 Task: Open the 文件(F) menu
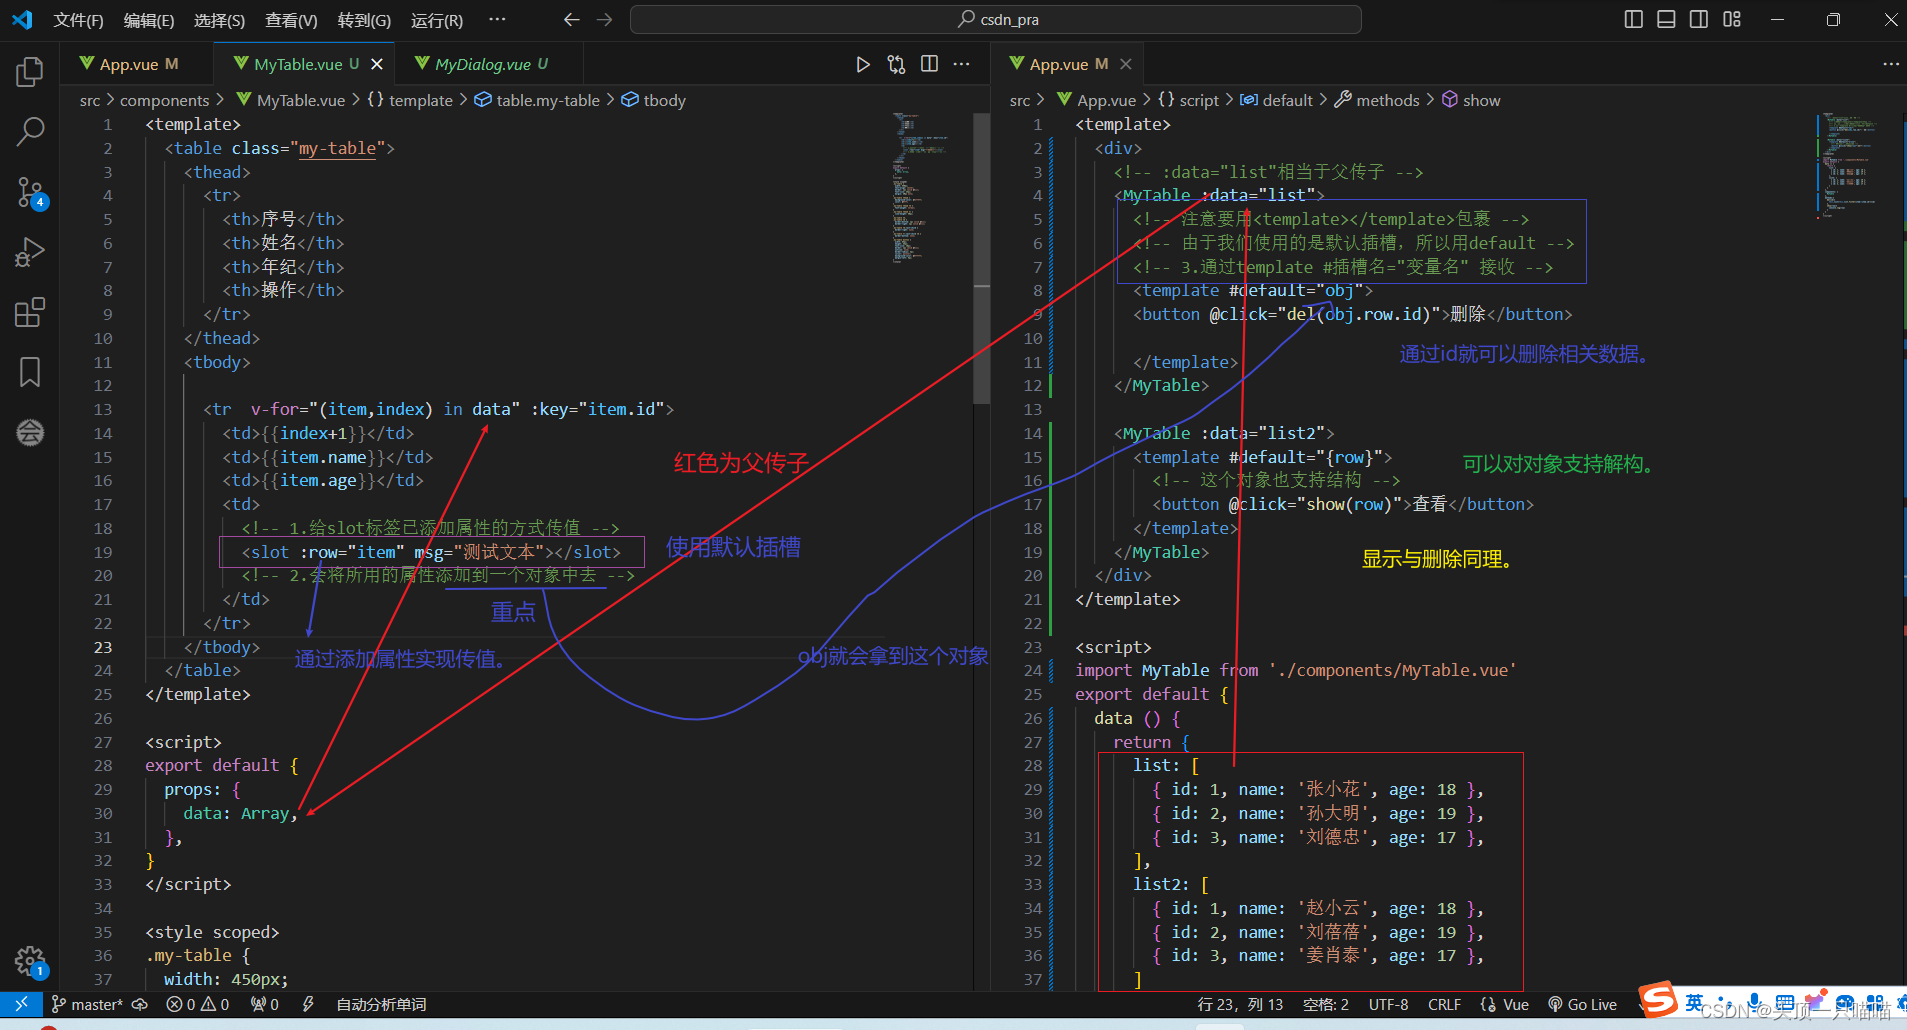[x=78, y=20]
